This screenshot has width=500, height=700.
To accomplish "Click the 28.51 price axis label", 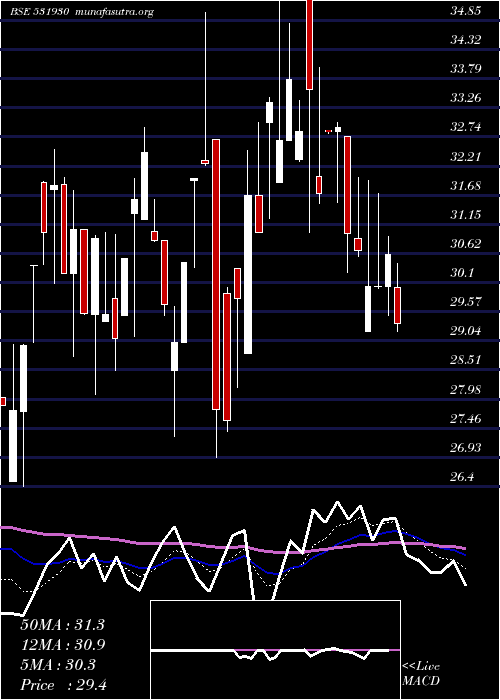I will (466, 360).
